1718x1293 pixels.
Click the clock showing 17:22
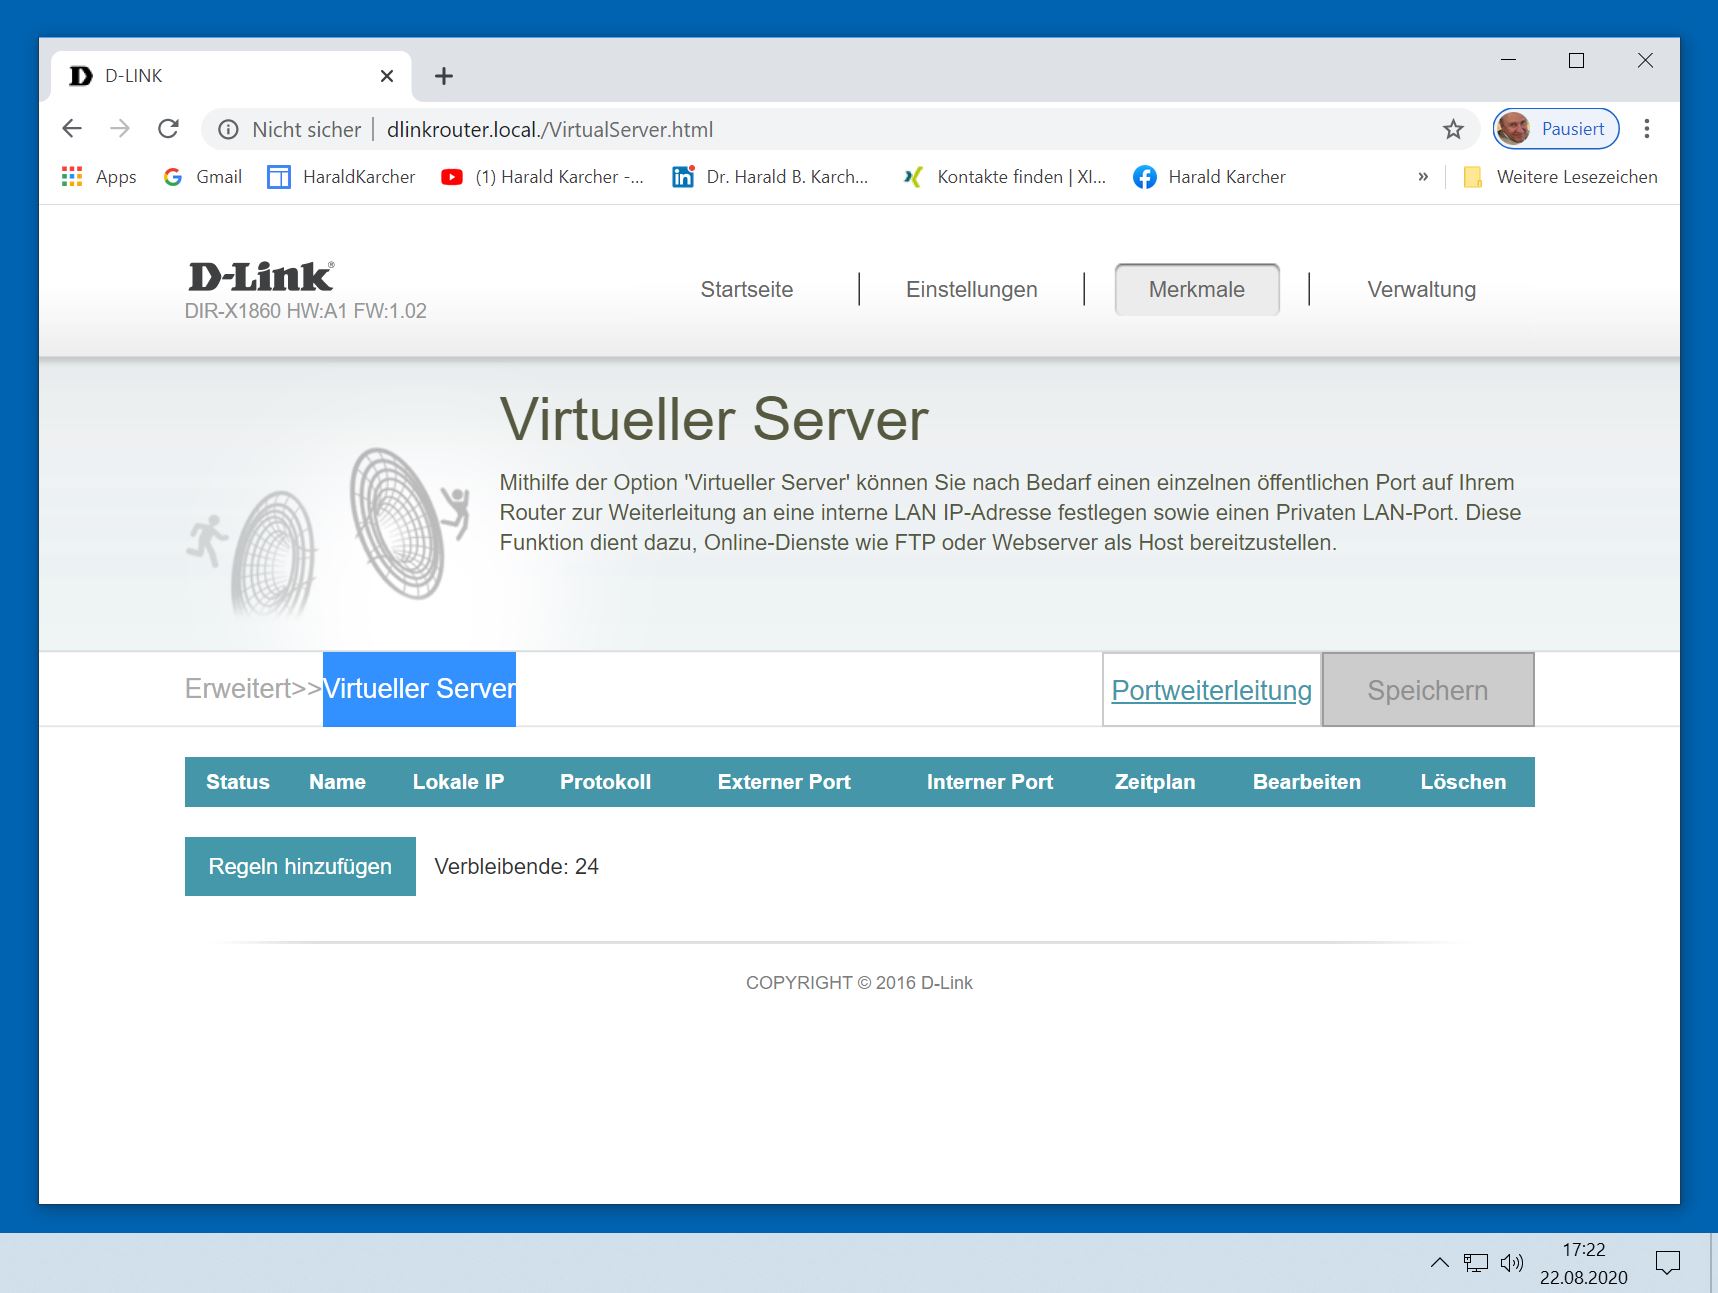[x=1584, y=1250]
